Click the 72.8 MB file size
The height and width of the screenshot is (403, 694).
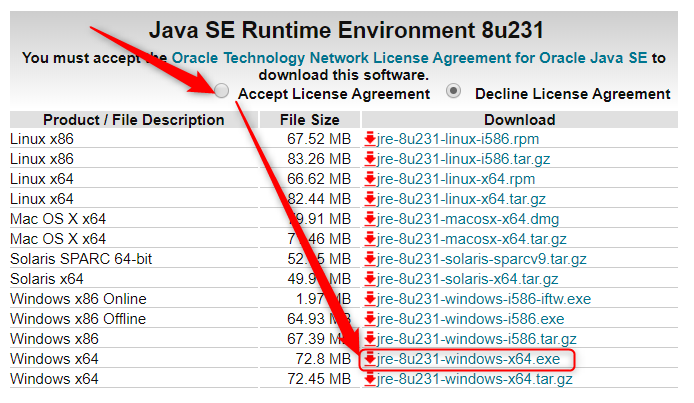[x=323, y=359]
